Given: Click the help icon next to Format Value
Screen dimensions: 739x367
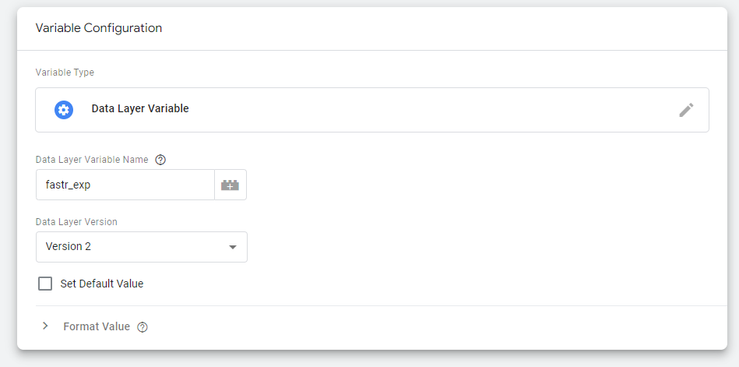Looking at the screenshot, I should 142,327.
